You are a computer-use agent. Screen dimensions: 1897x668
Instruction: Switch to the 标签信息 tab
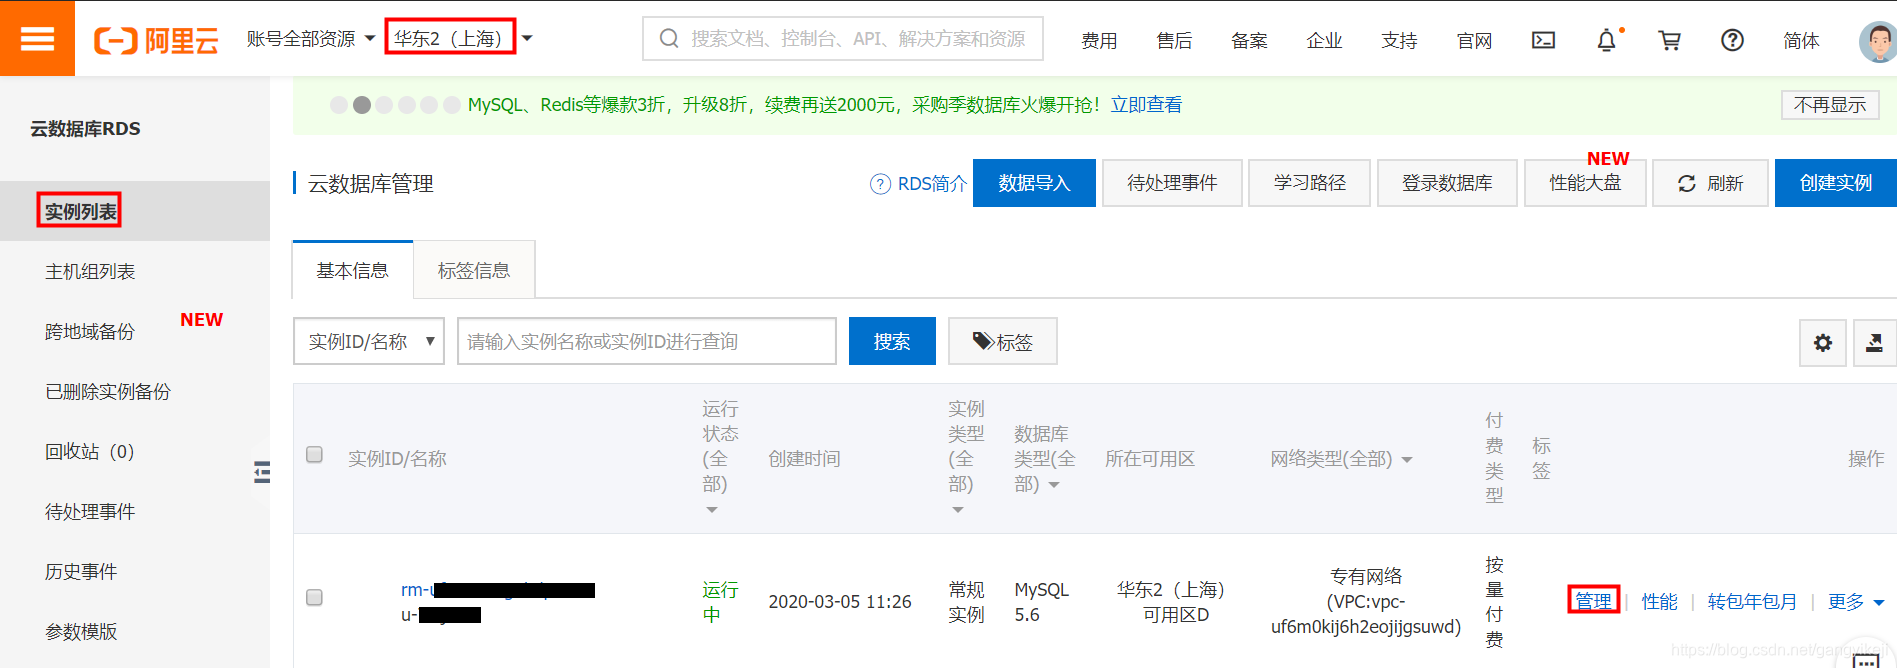pos(474,271)
